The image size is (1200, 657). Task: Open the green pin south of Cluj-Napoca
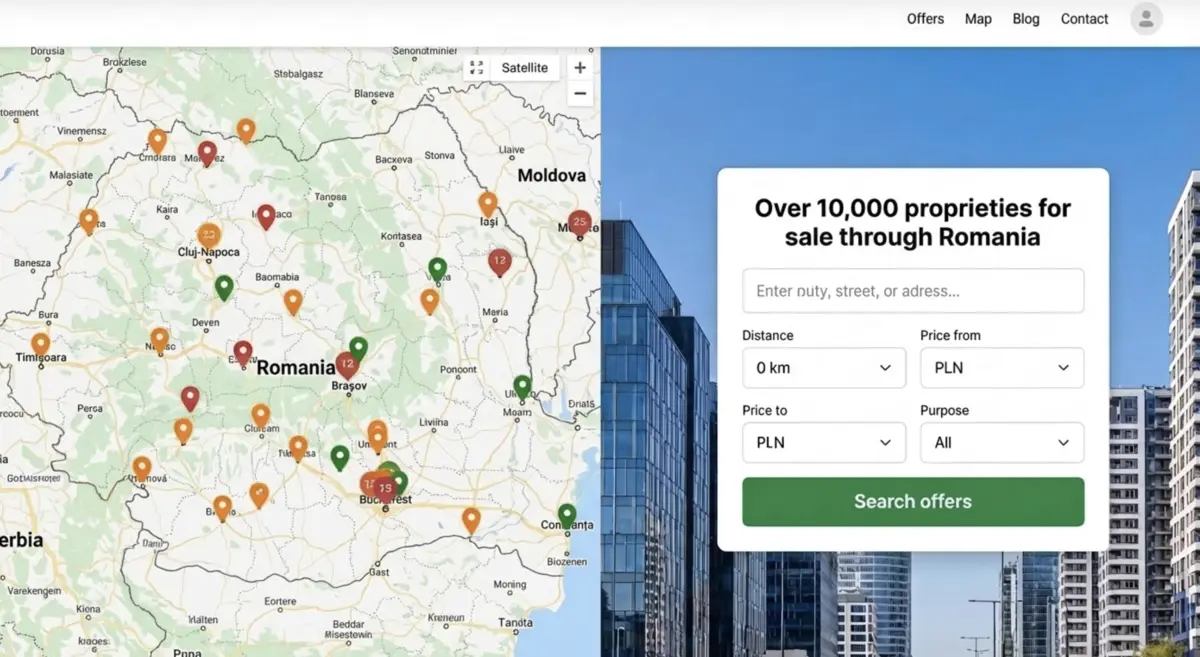point(224,288)
